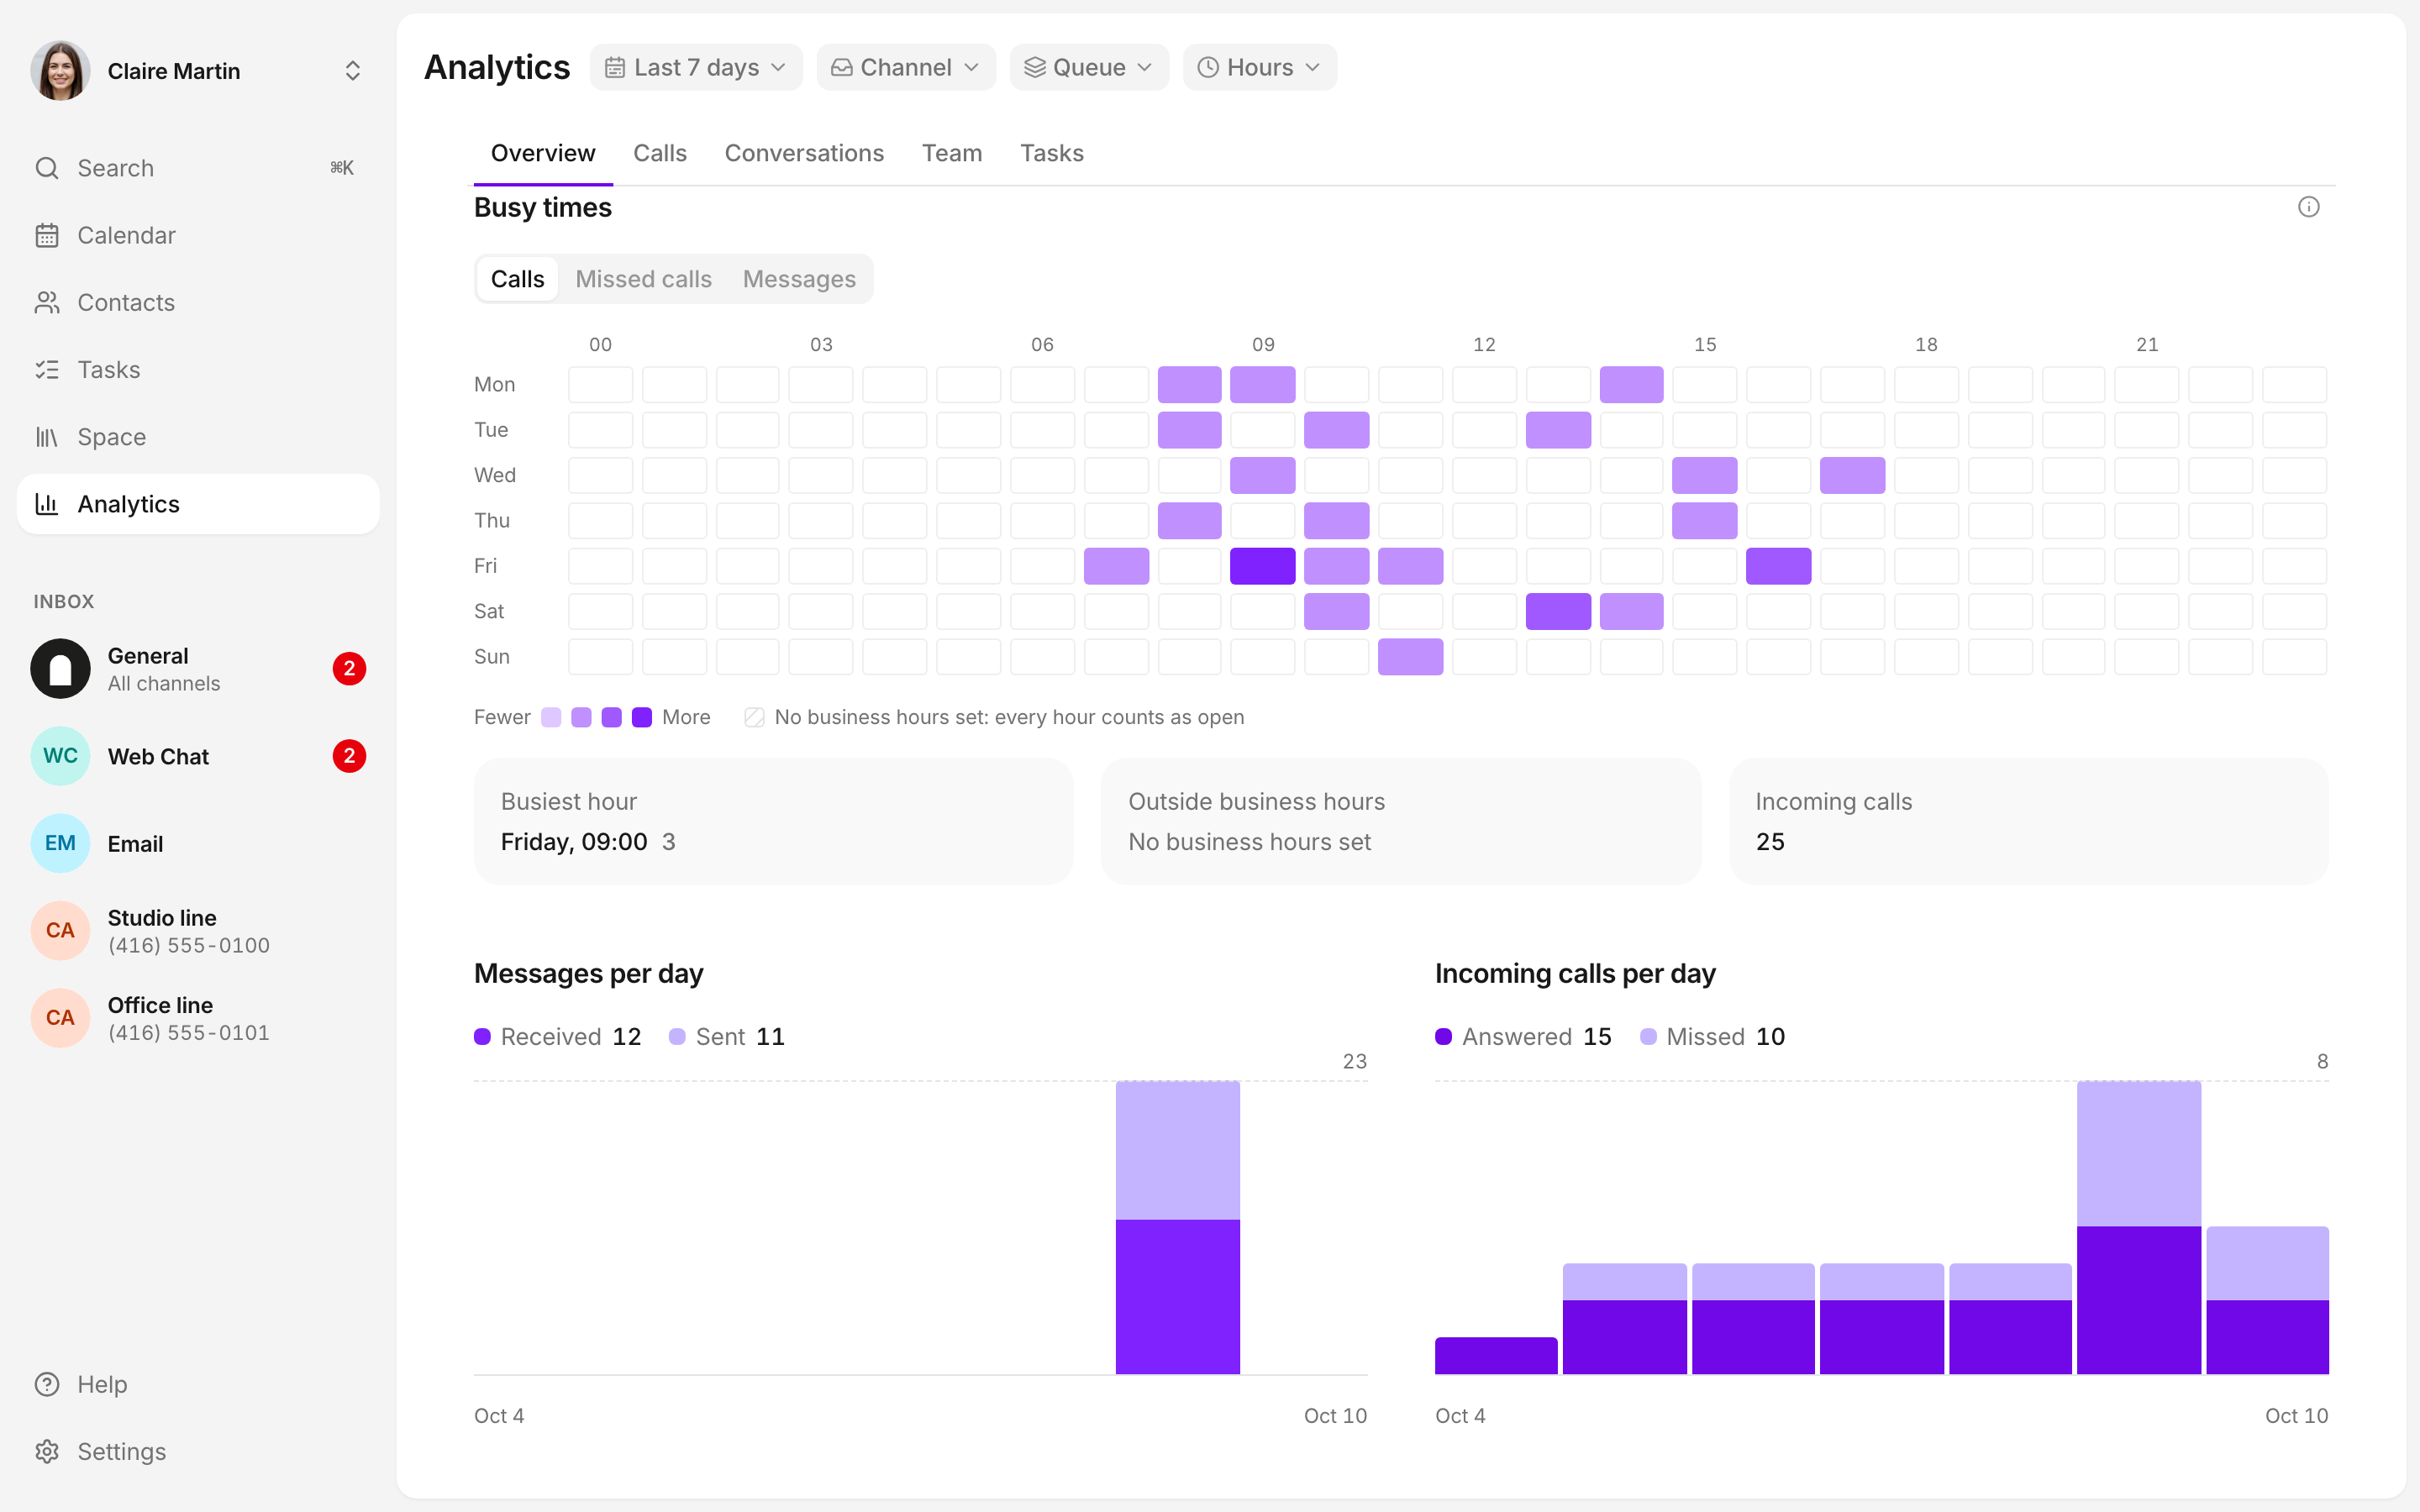Select Calls in Busy times toggle

[x=517, y=279]
